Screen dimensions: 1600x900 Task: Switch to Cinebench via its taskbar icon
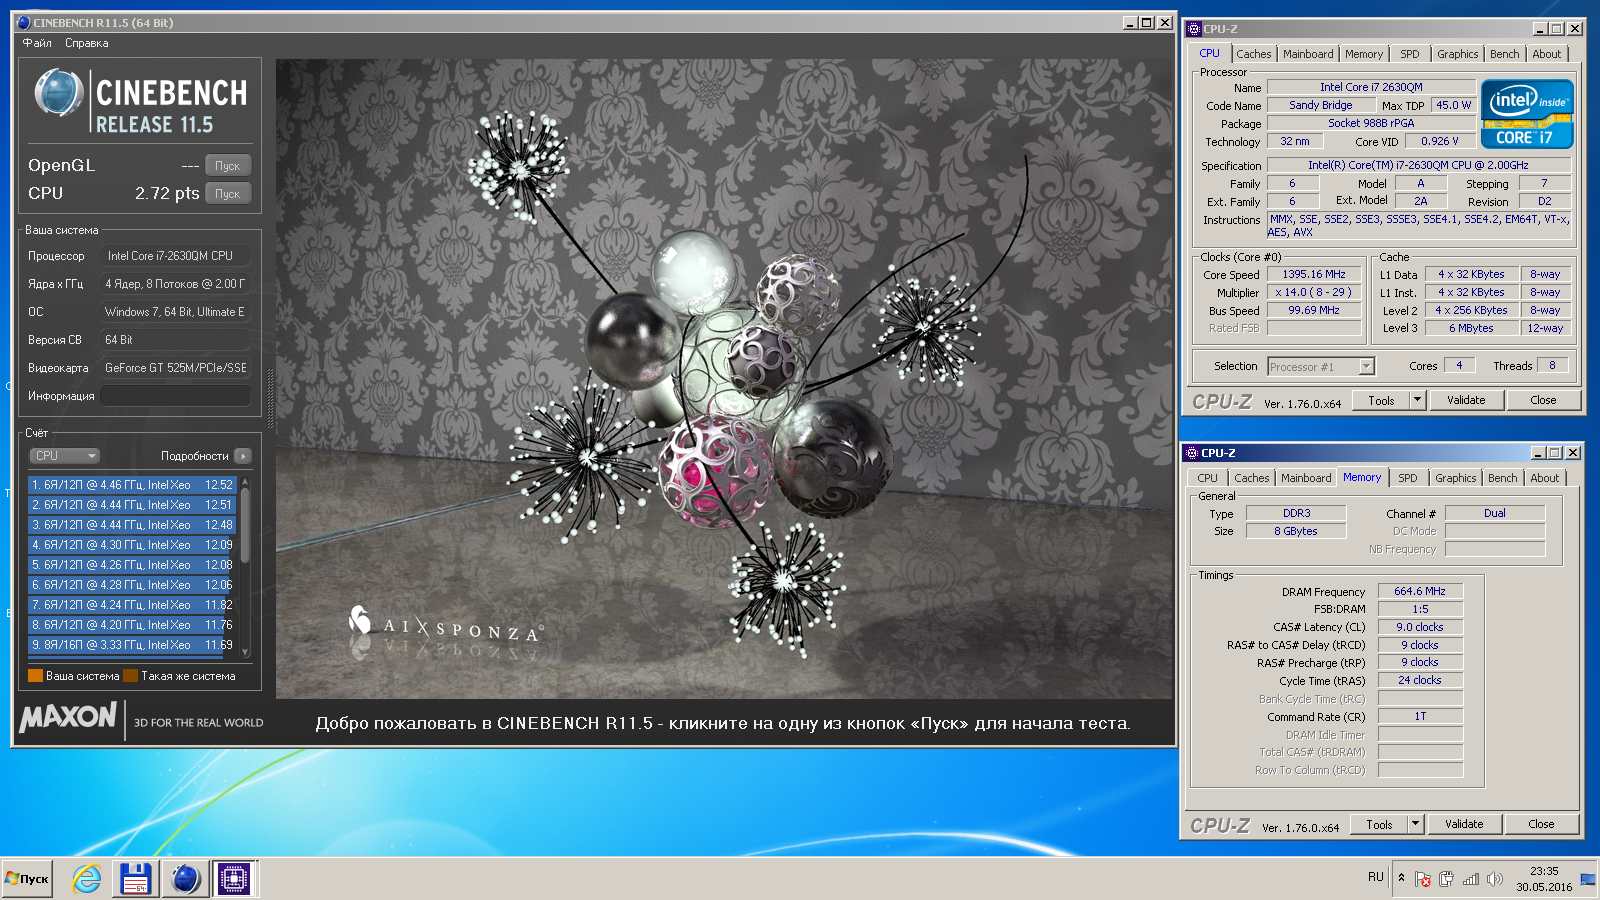(186, 879)
